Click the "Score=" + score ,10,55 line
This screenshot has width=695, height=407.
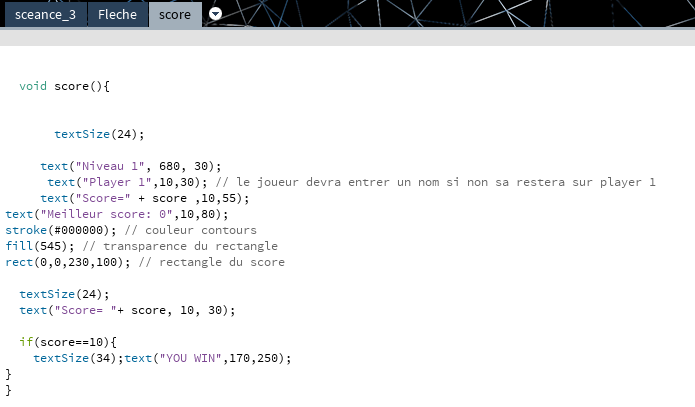(x=144, y=198)
